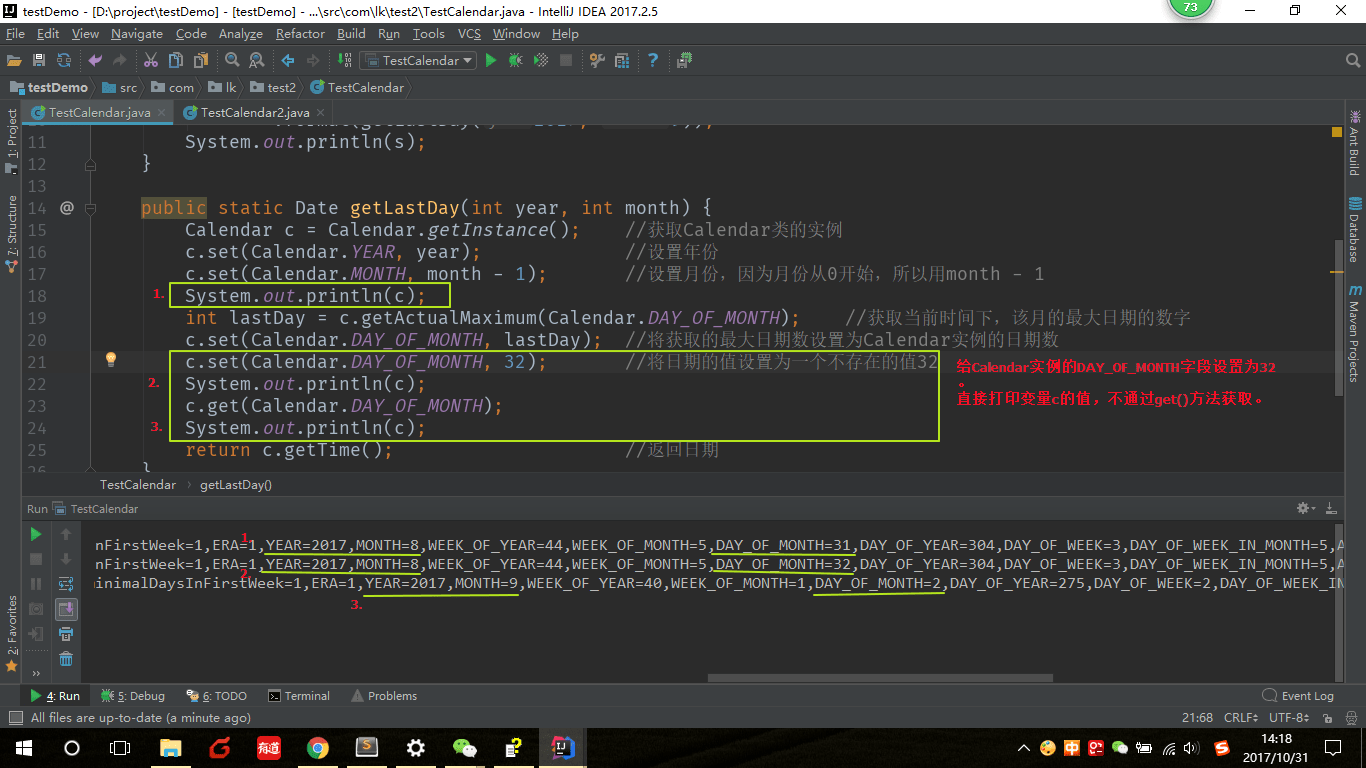The image size is (1366, 768).
Task: Toggle the Maven Projects side panel
Action: [1354, 334]
